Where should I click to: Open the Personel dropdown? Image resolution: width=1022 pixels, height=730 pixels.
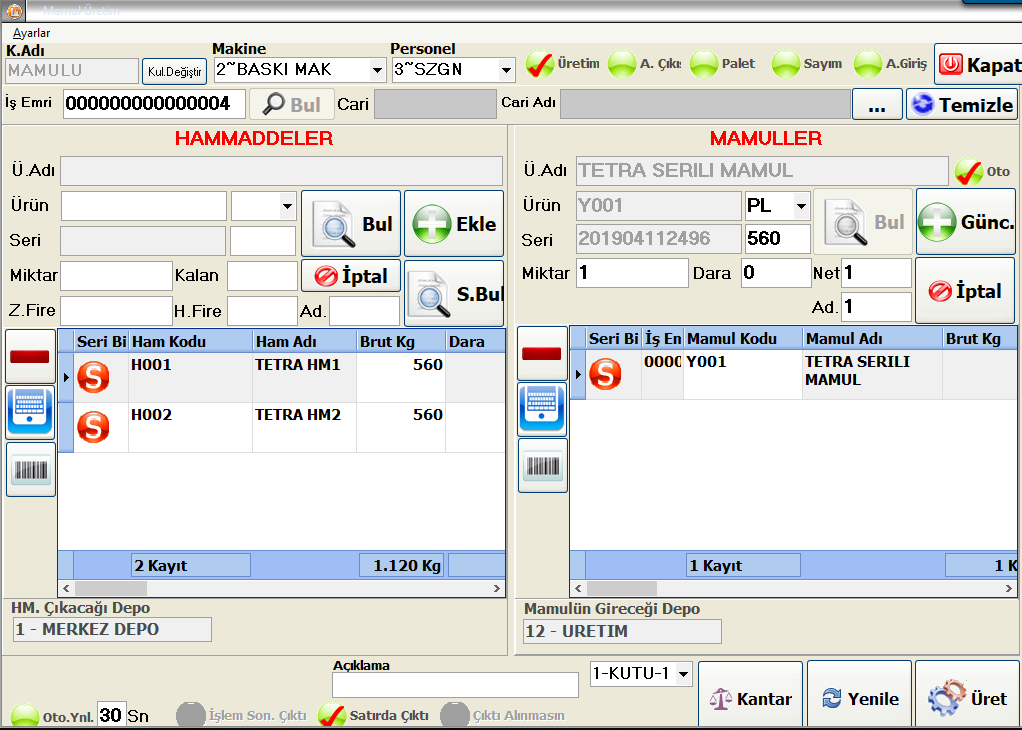pyautogui.click(x=506, y=70)
